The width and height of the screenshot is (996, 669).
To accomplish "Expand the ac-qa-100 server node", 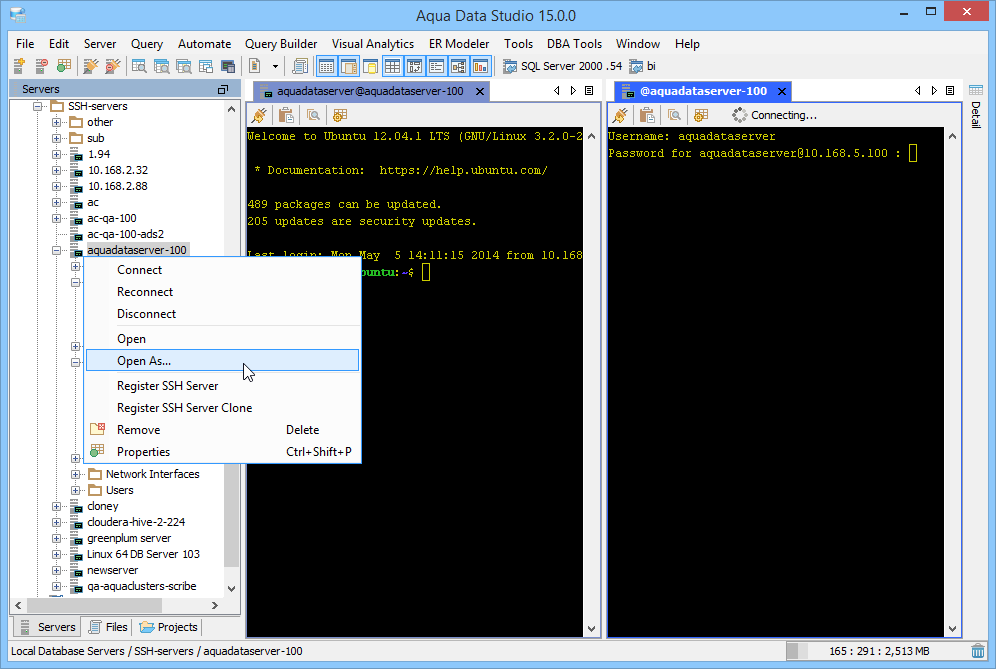I will (x=57, y=218).
